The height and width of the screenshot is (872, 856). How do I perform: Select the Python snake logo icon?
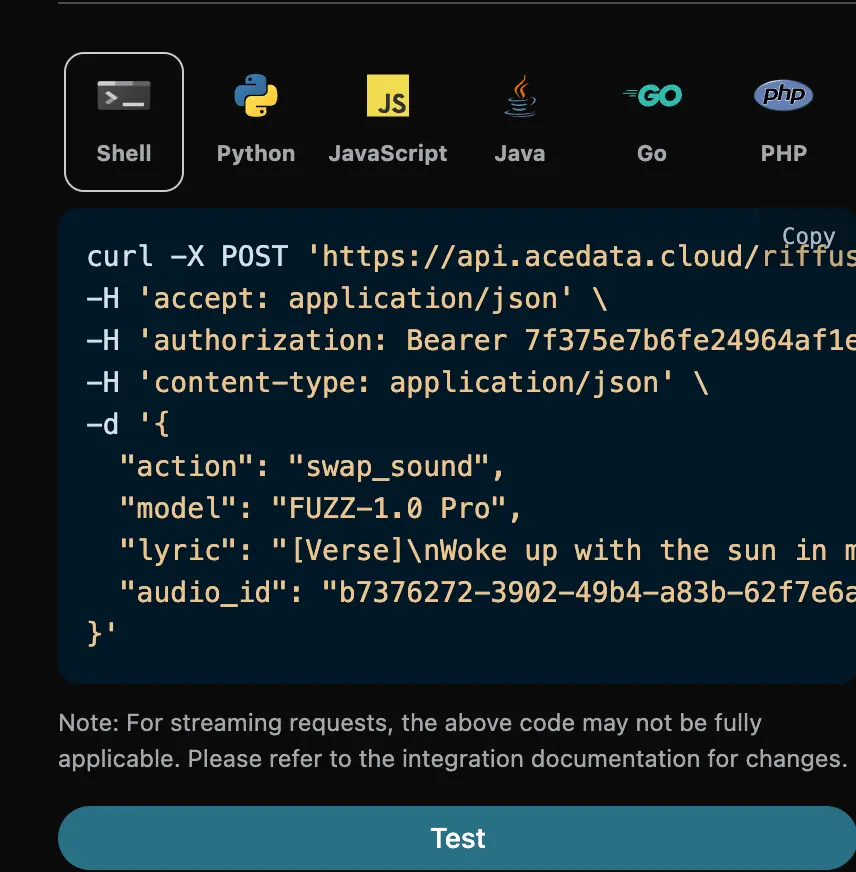[256, 96]
